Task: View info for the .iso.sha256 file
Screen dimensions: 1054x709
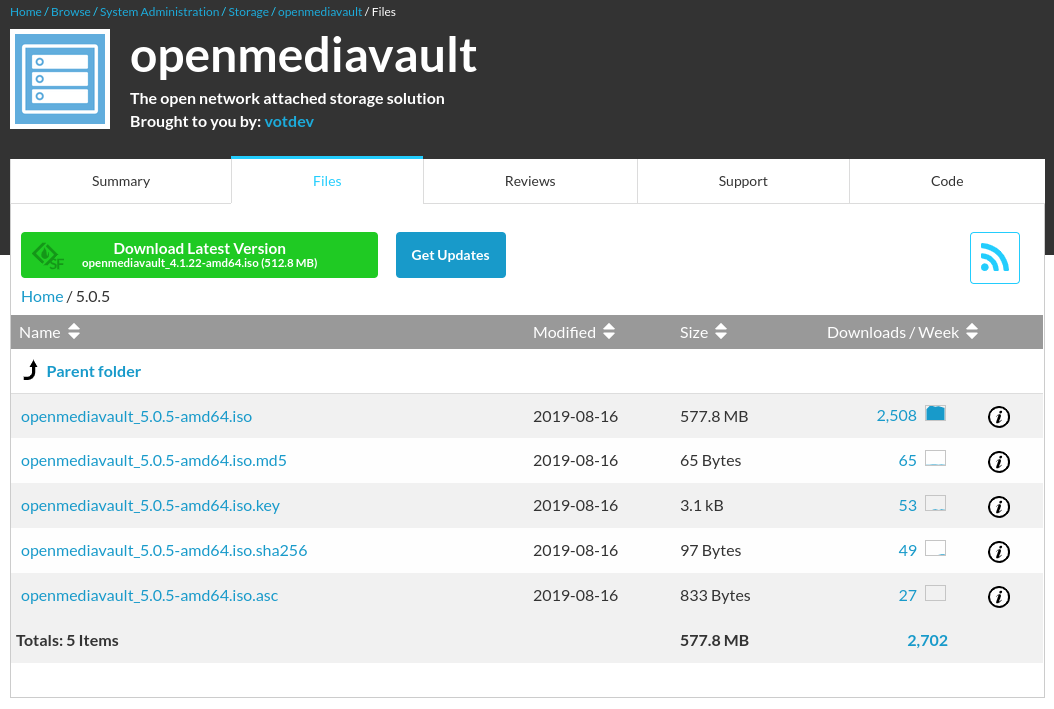Action: pyautogui.click(x=998, y=552)
